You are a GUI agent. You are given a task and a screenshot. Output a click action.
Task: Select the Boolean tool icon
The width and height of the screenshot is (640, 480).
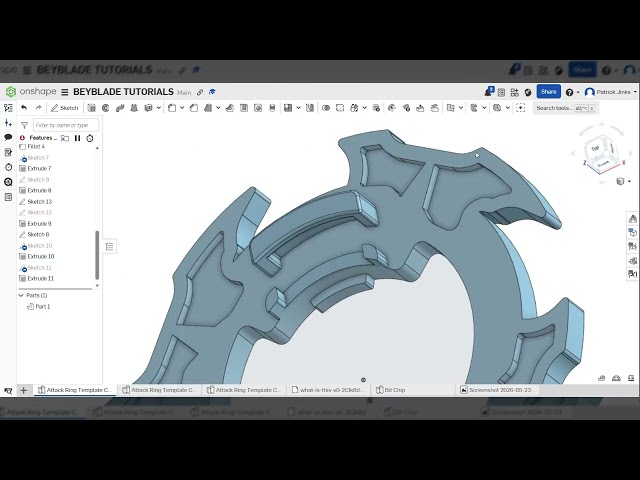[326, 108]
